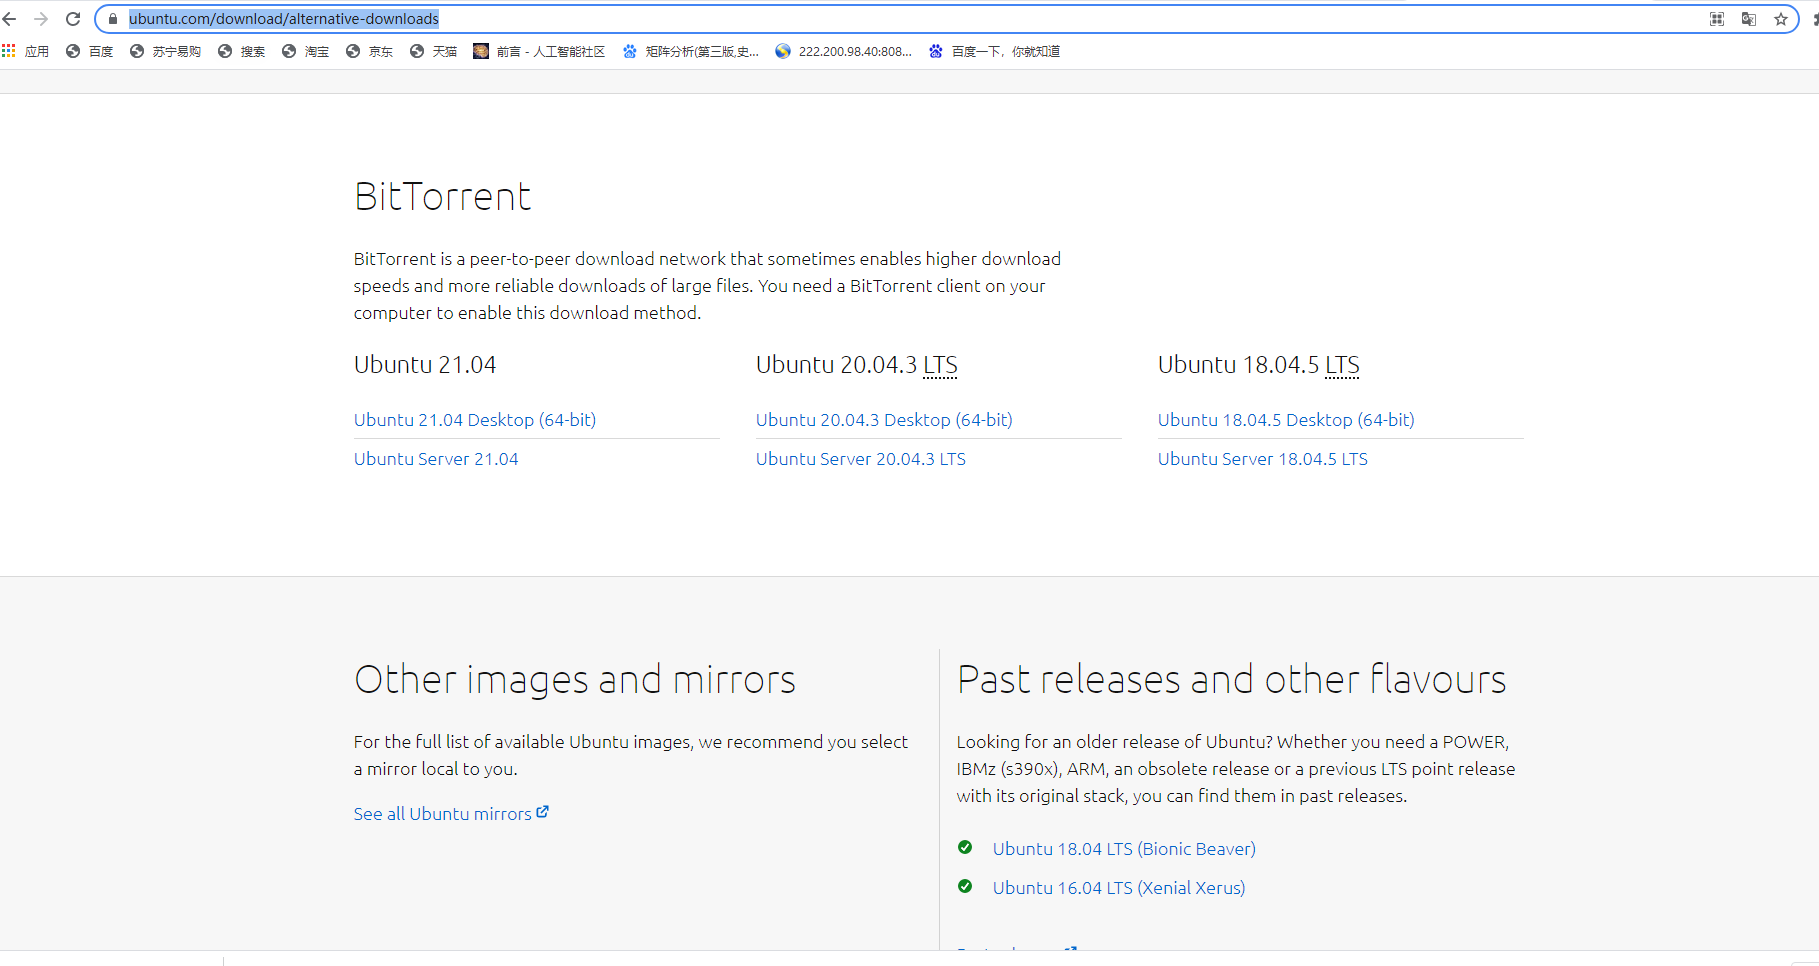
Task: Open the 矩阵分析(第三版 bookmark
Action: coord(691,51)
